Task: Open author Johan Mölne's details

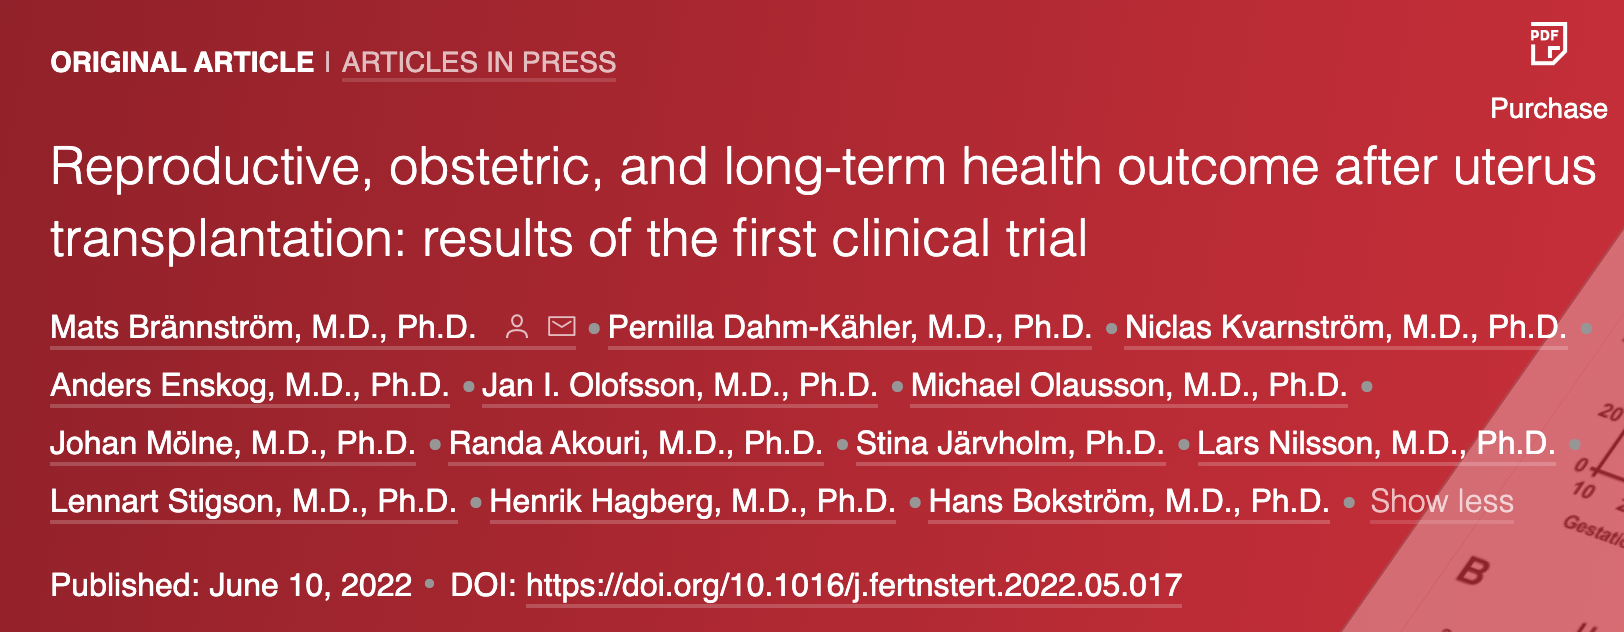Action: (x=233, y=443)
